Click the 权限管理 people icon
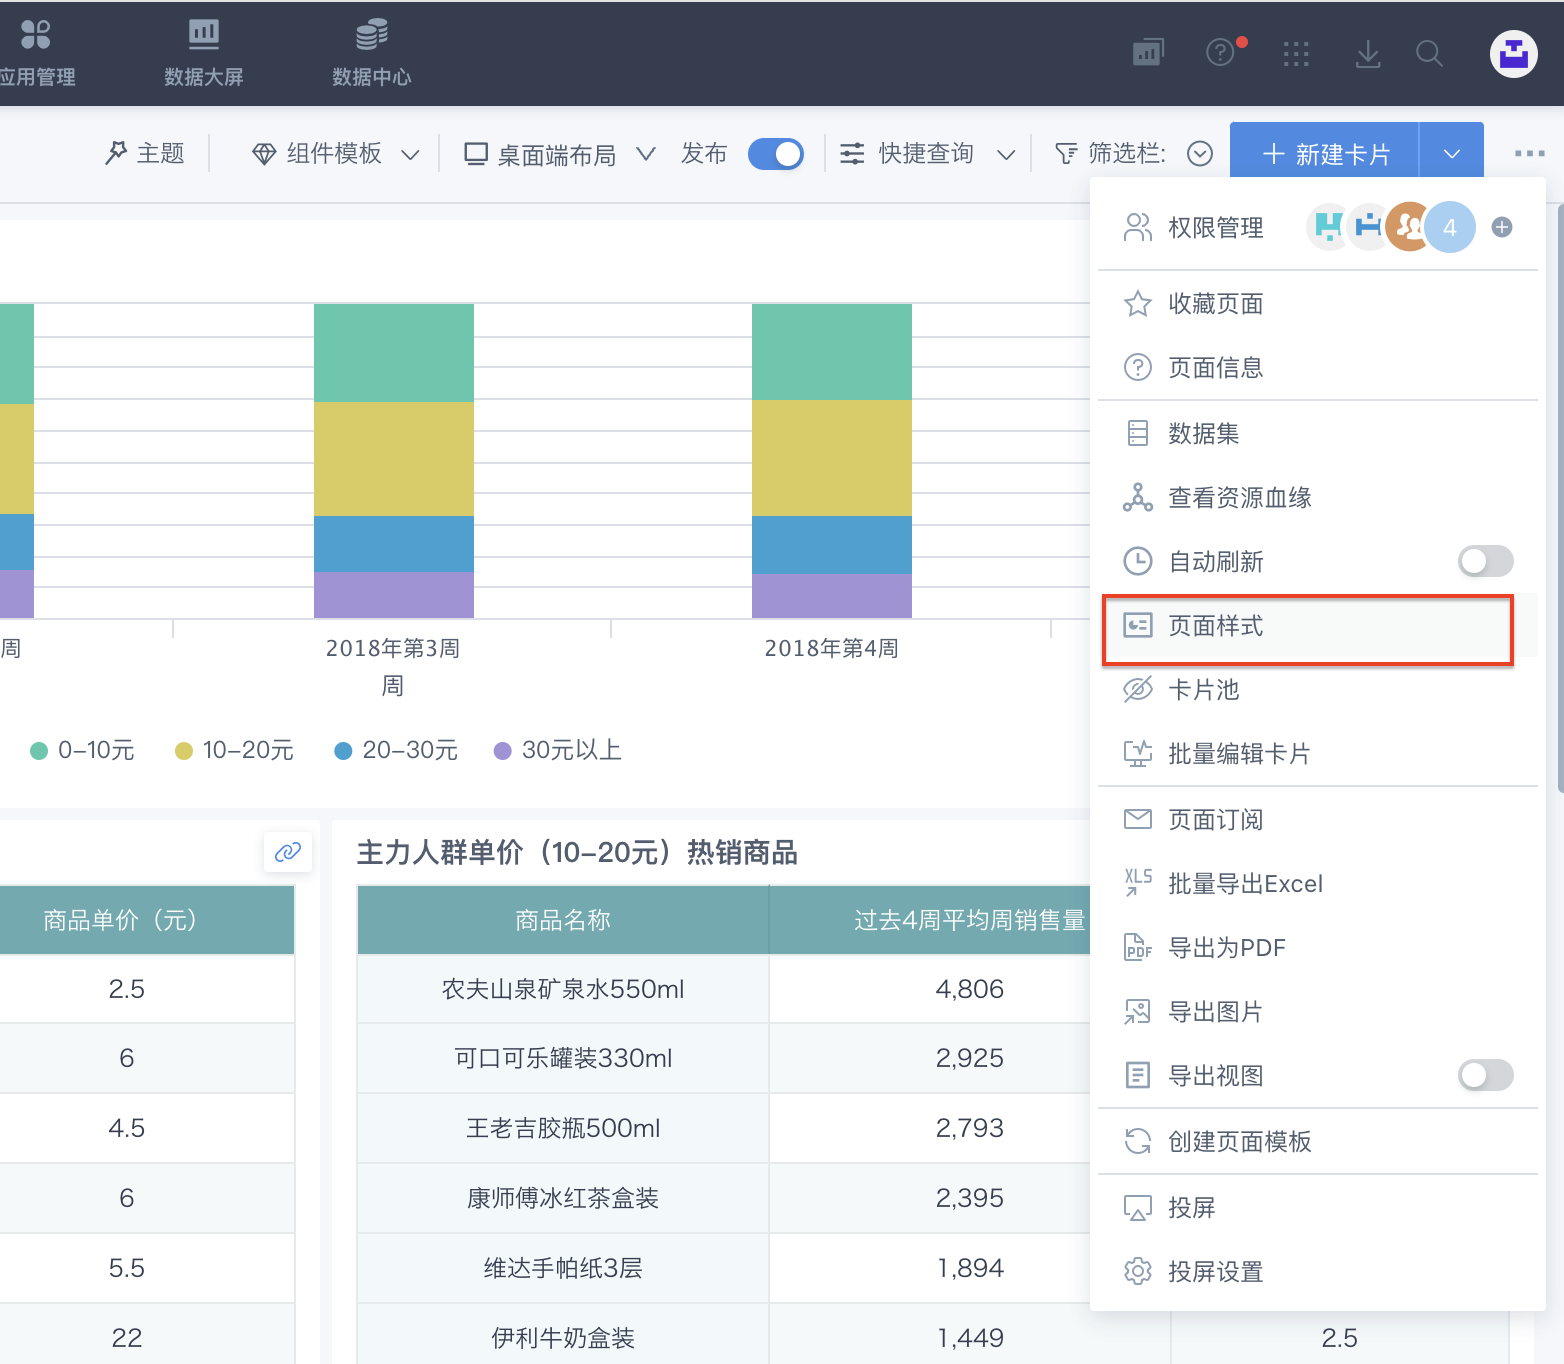 click(x=1138, y=227)
